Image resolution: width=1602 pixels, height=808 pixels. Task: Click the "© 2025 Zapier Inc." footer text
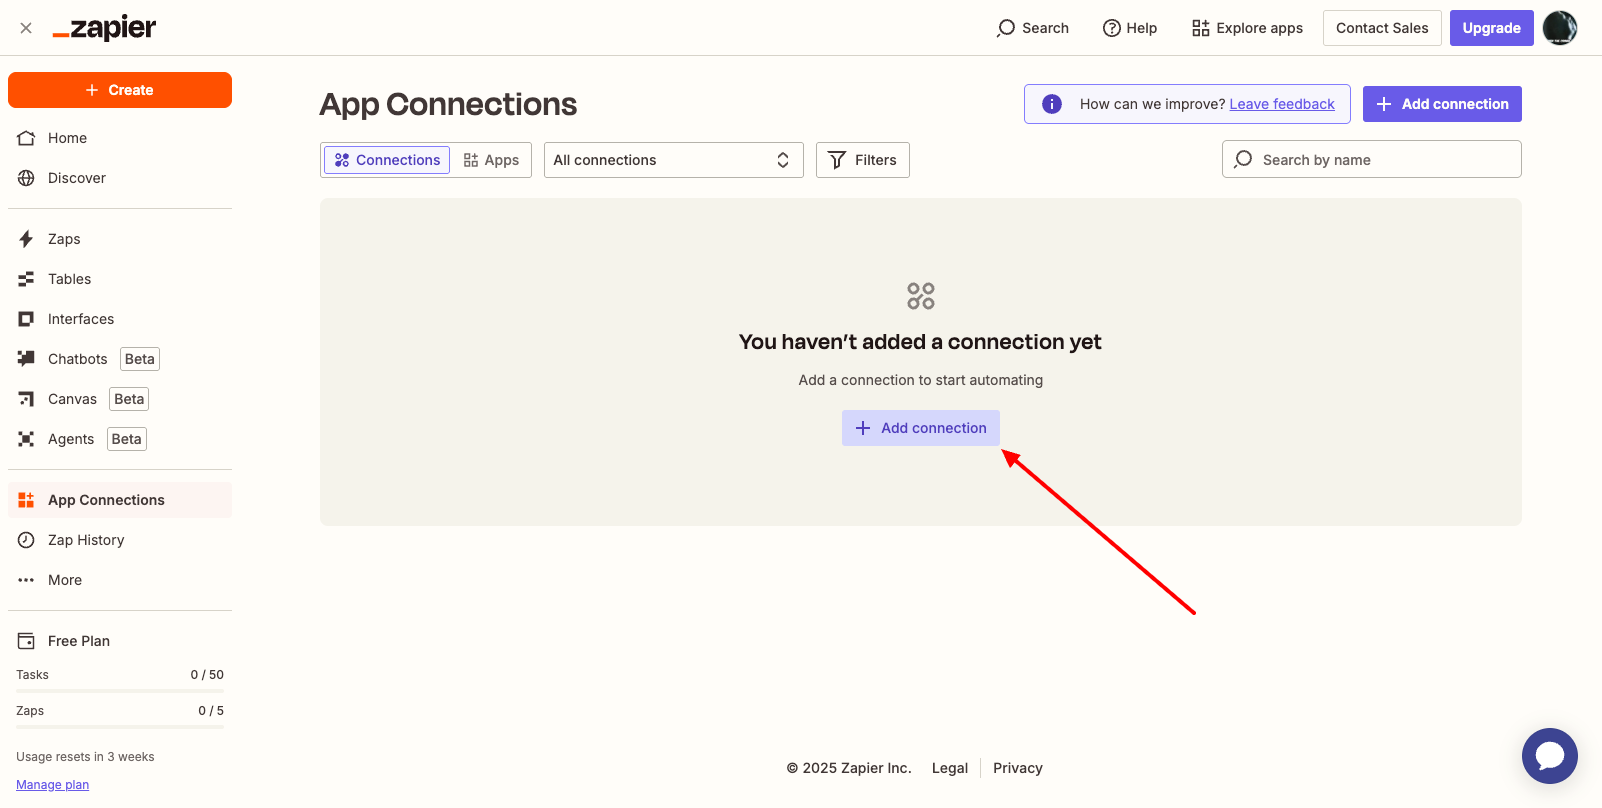coord(849,768)
